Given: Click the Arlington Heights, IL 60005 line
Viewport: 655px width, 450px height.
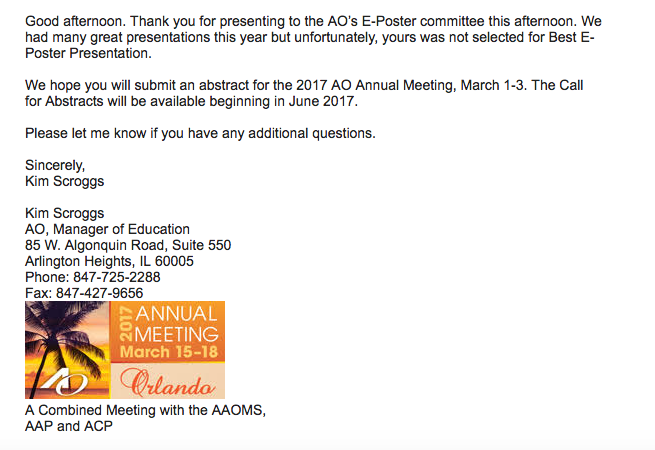Looking at the screenshot, I should (110, 261).
